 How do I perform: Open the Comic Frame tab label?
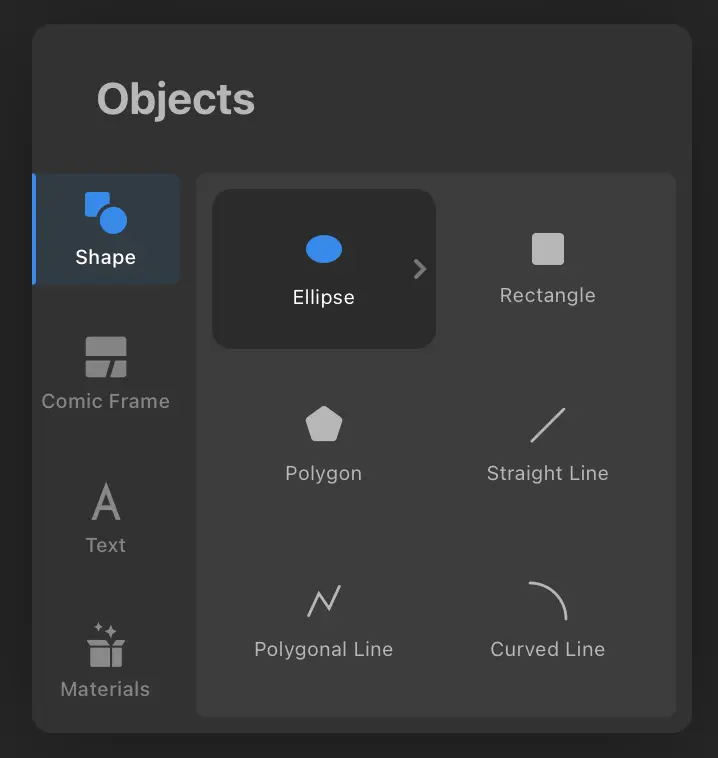[106, 401]
